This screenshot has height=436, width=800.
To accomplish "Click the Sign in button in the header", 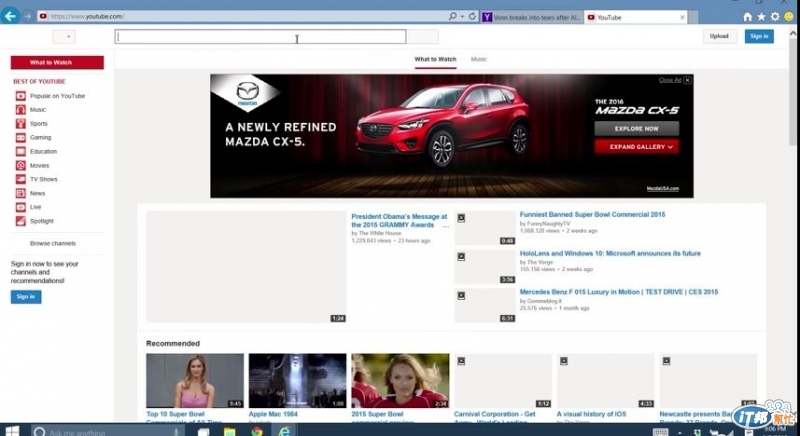I will [759, 36].
